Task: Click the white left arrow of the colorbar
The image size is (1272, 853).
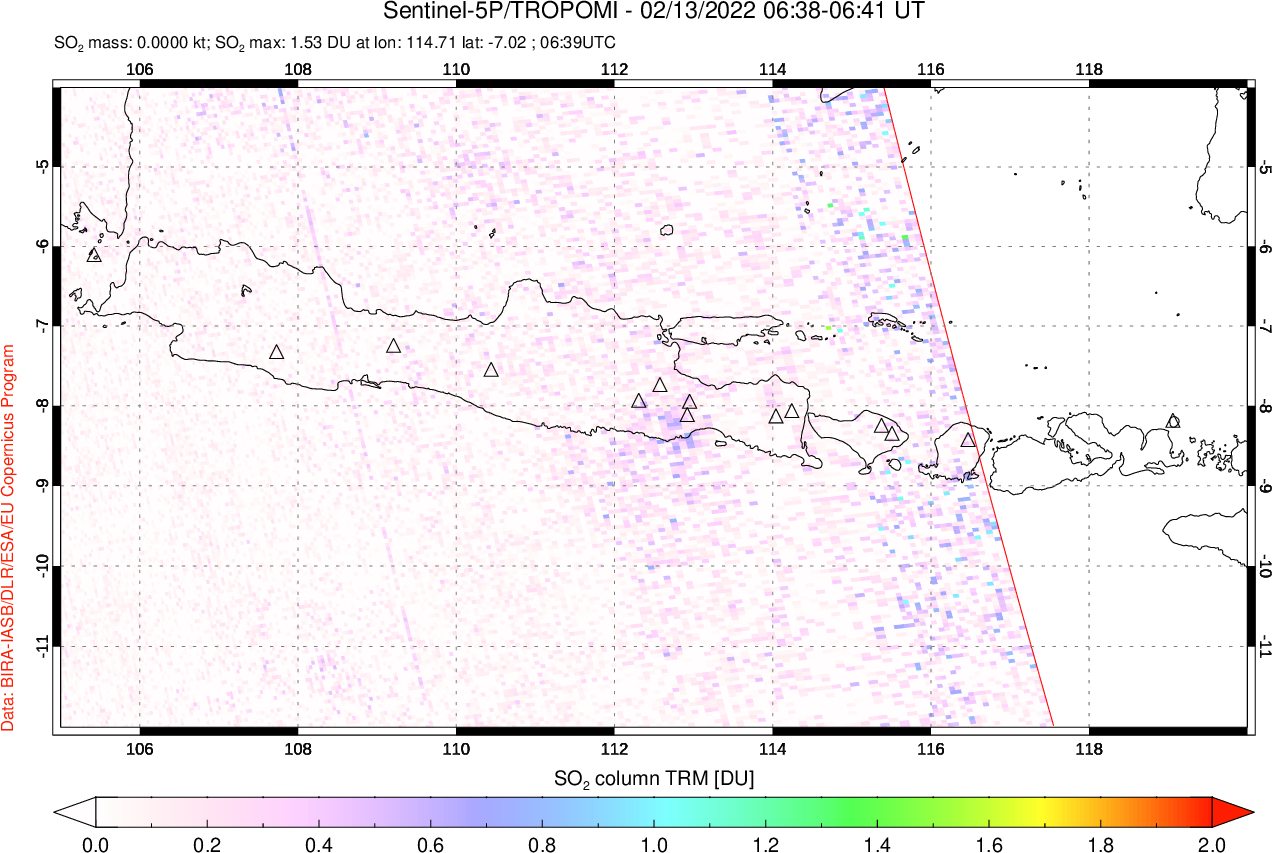Action: tap(75, 812)
